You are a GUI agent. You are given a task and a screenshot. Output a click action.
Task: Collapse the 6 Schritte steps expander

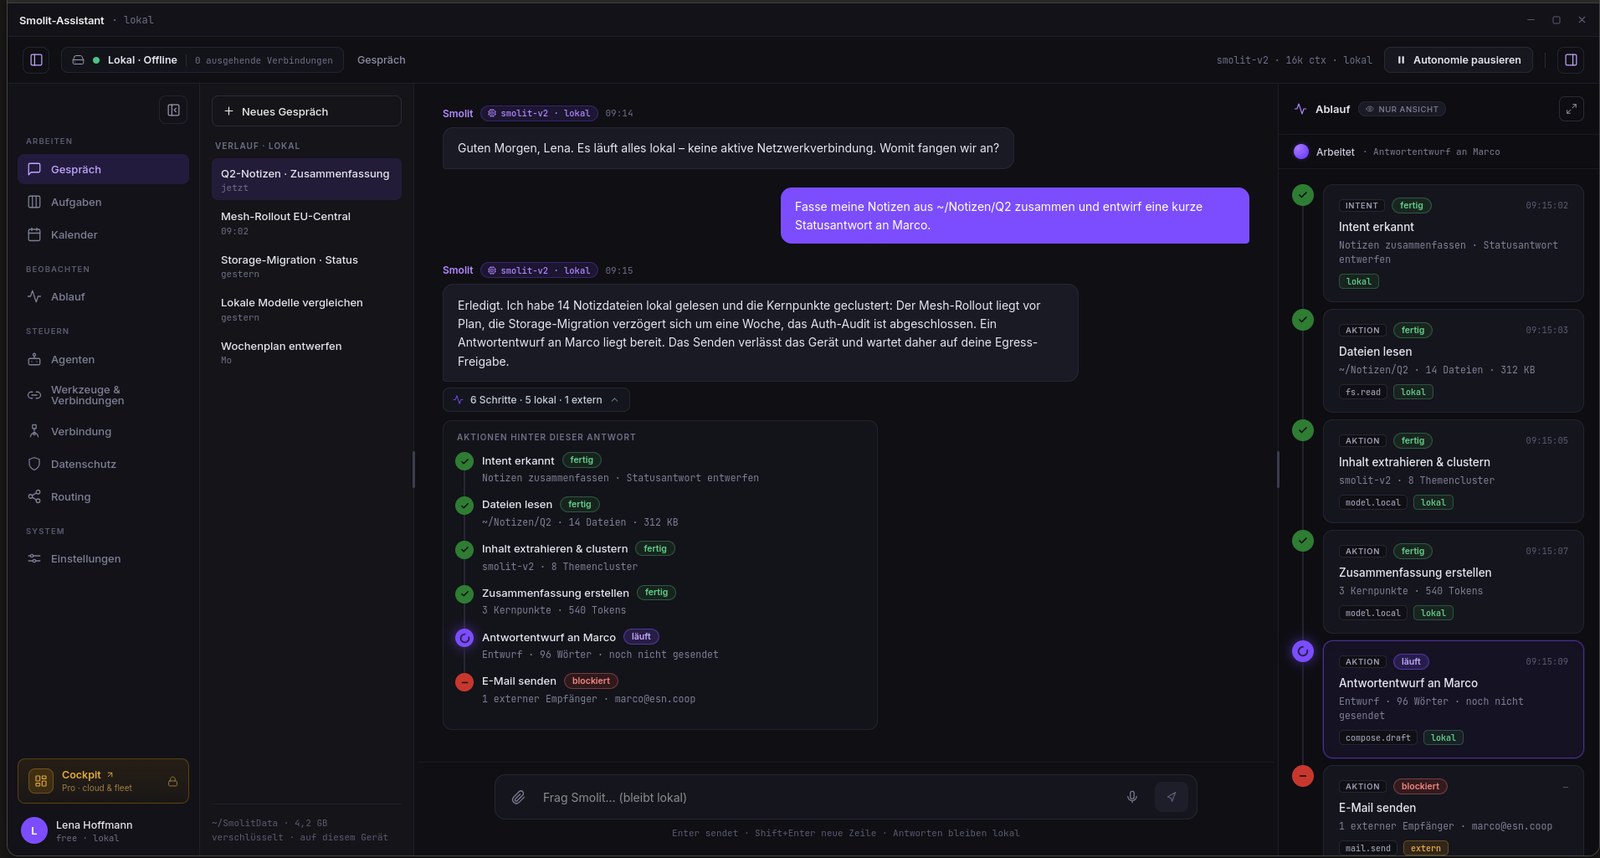coord(537,400)
